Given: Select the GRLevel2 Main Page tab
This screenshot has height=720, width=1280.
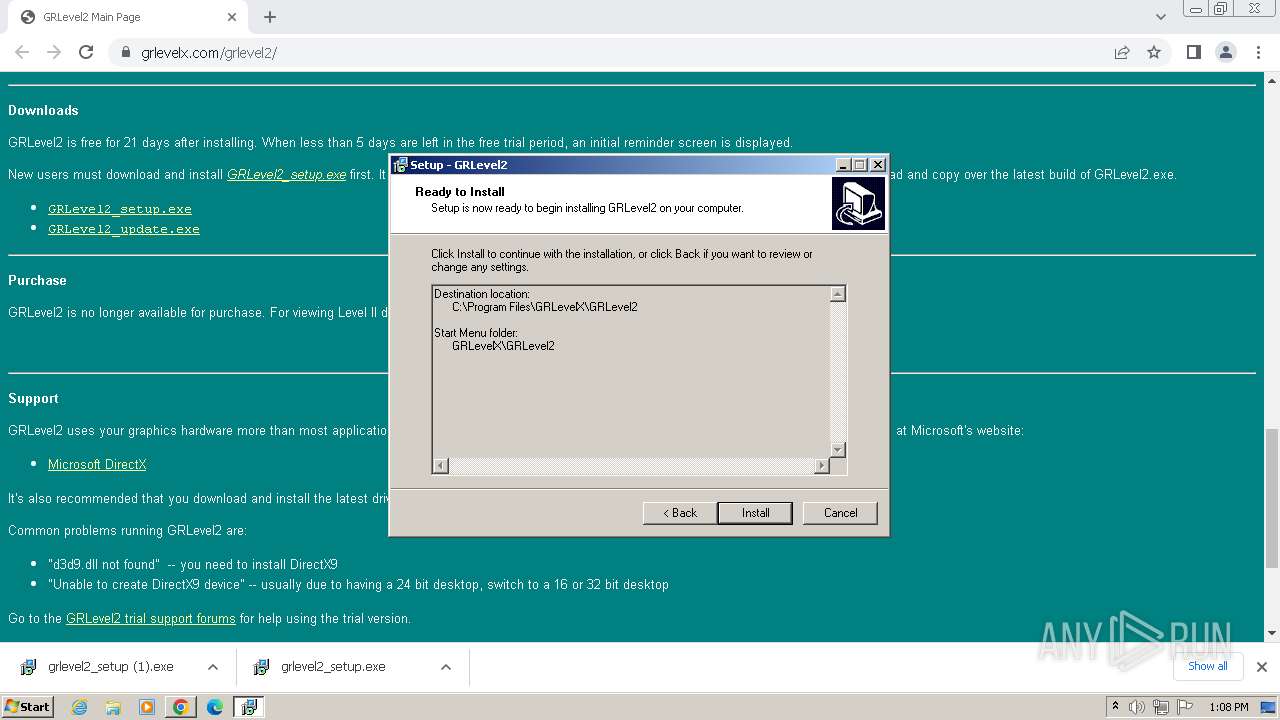Looking at the screenshot, I should pyautogui.click(x=127, y=17).
